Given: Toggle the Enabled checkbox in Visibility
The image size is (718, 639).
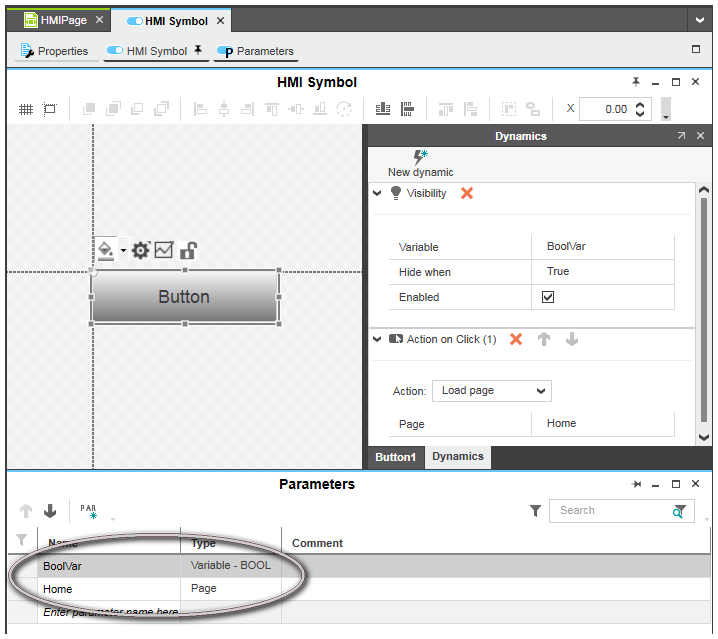Looking at the screenshot, I should pyautogui.click(x=548, y=297).
